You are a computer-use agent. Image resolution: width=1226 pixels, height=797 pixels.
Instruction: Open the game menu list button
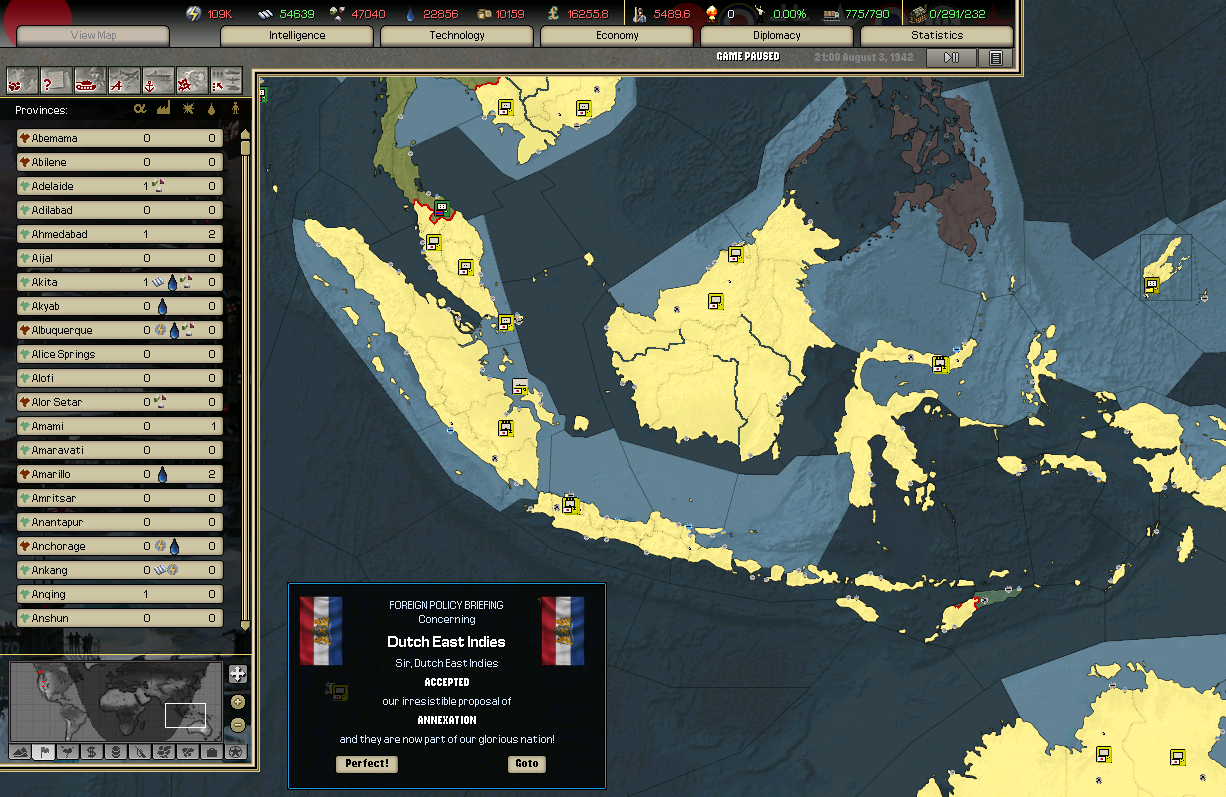pos(995,58)
